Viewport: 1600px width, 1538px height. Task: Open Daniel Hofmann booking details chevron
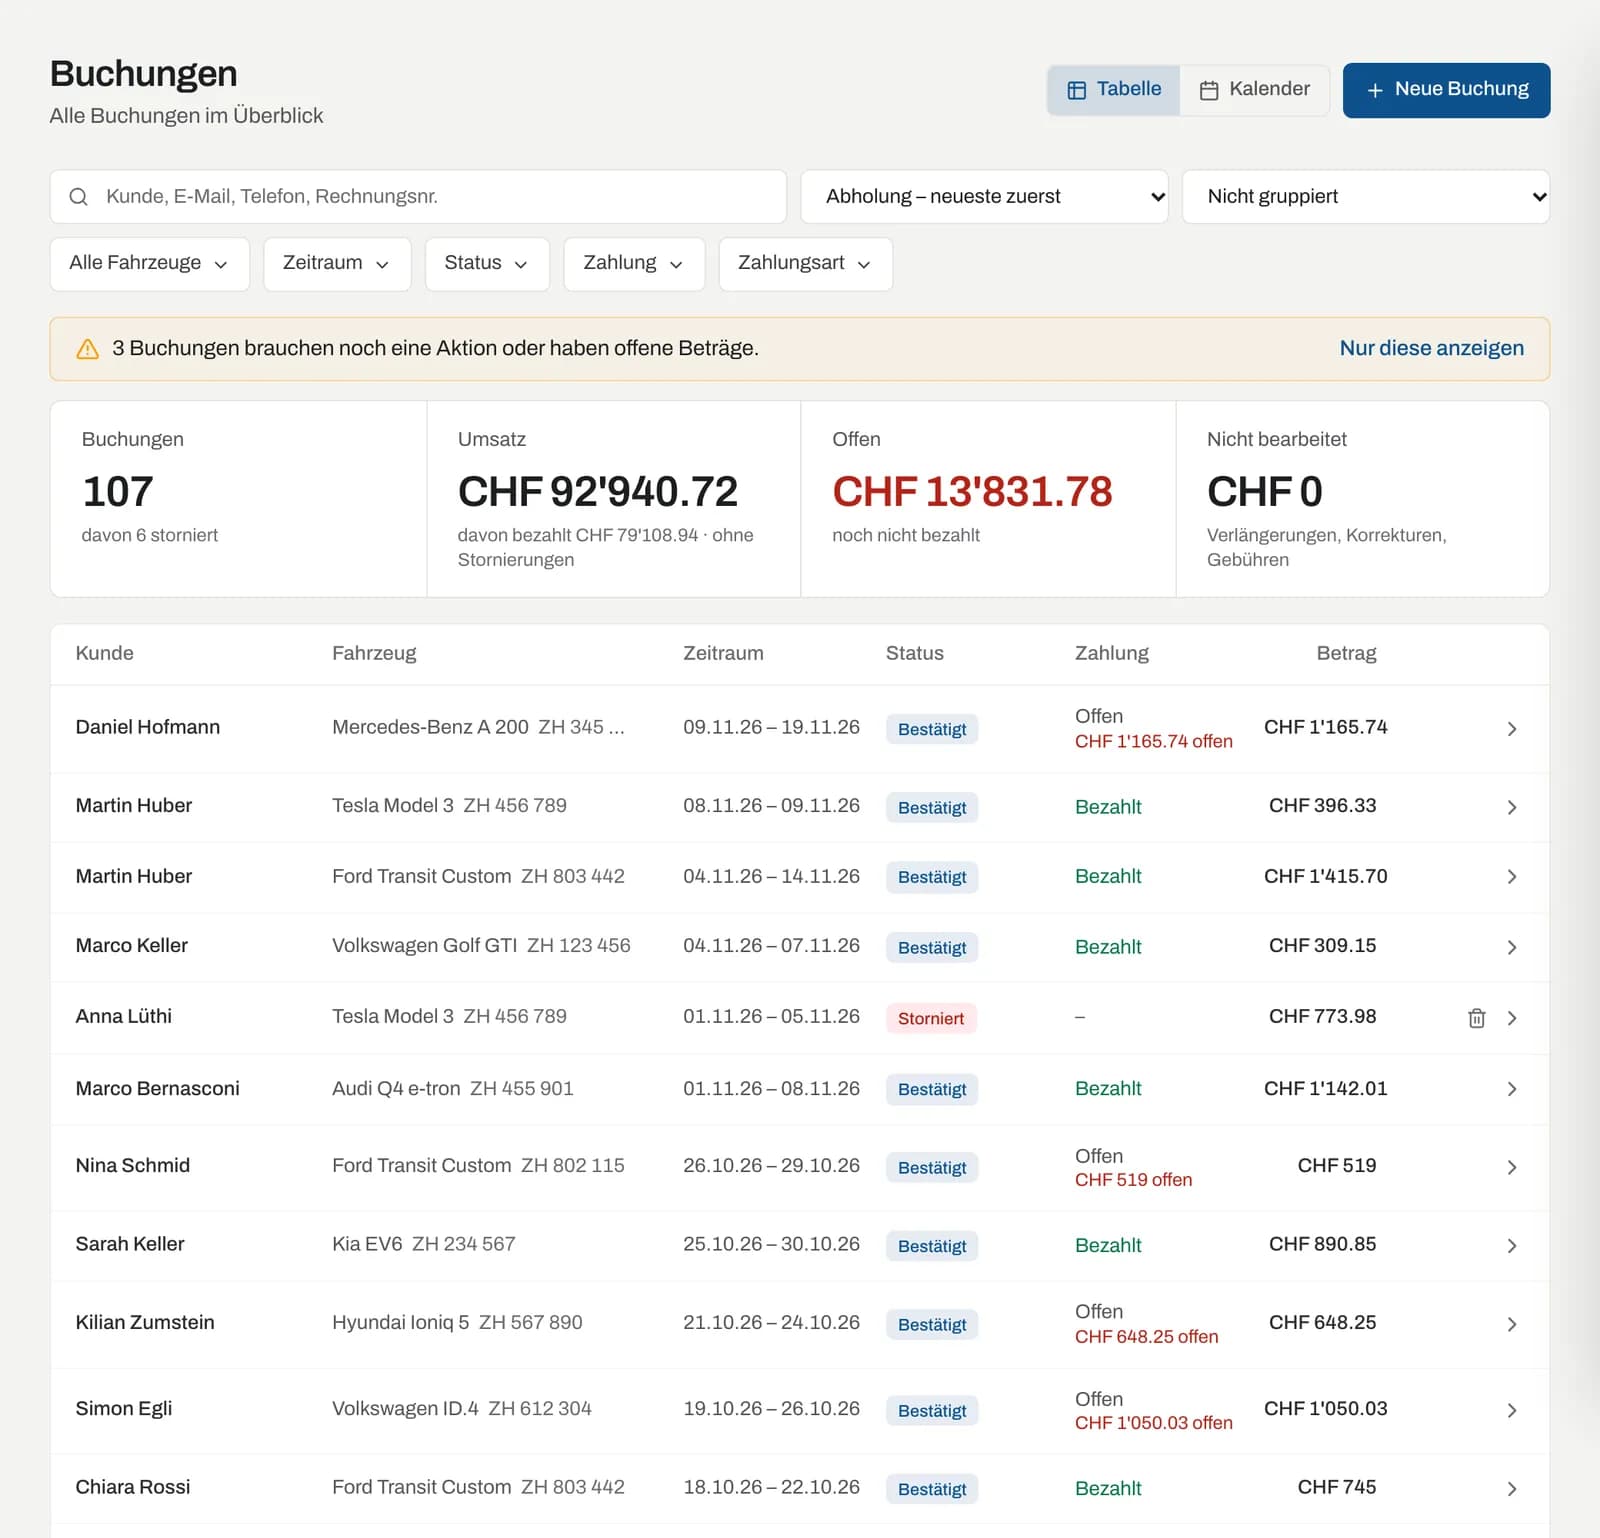click(x=1512, y=729)
